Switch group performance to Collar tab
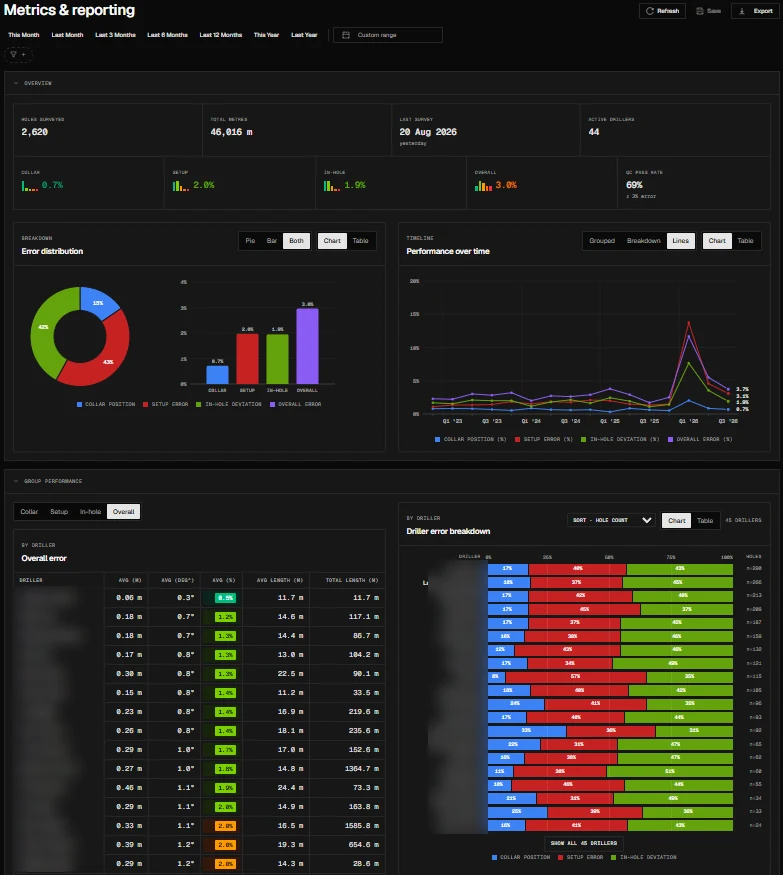783x875 pixels. (29, 512)
